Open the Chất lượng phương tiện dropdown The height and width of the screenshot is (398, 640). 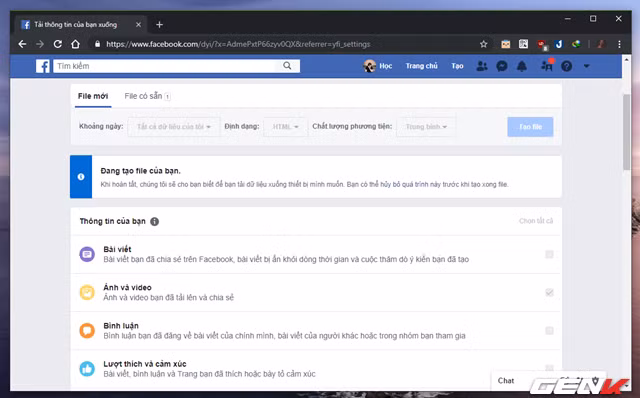426,127
